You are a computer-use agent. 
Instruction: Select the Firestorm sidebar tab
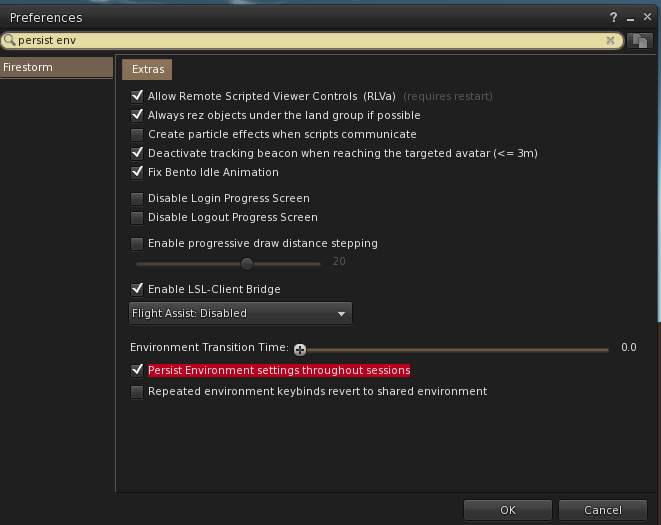(56, 67)
